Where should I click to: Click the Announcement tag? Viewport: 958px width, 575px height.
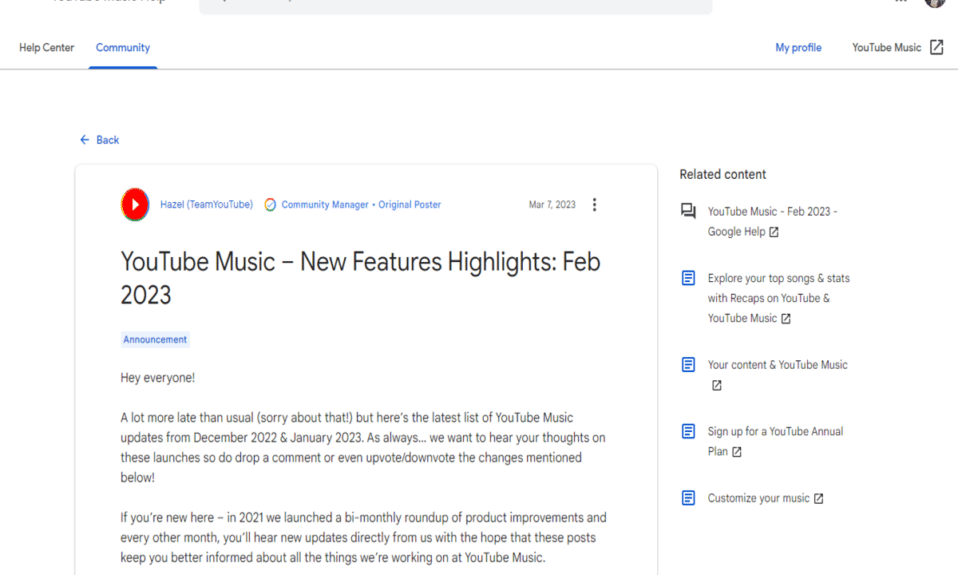tap(155, 340)
